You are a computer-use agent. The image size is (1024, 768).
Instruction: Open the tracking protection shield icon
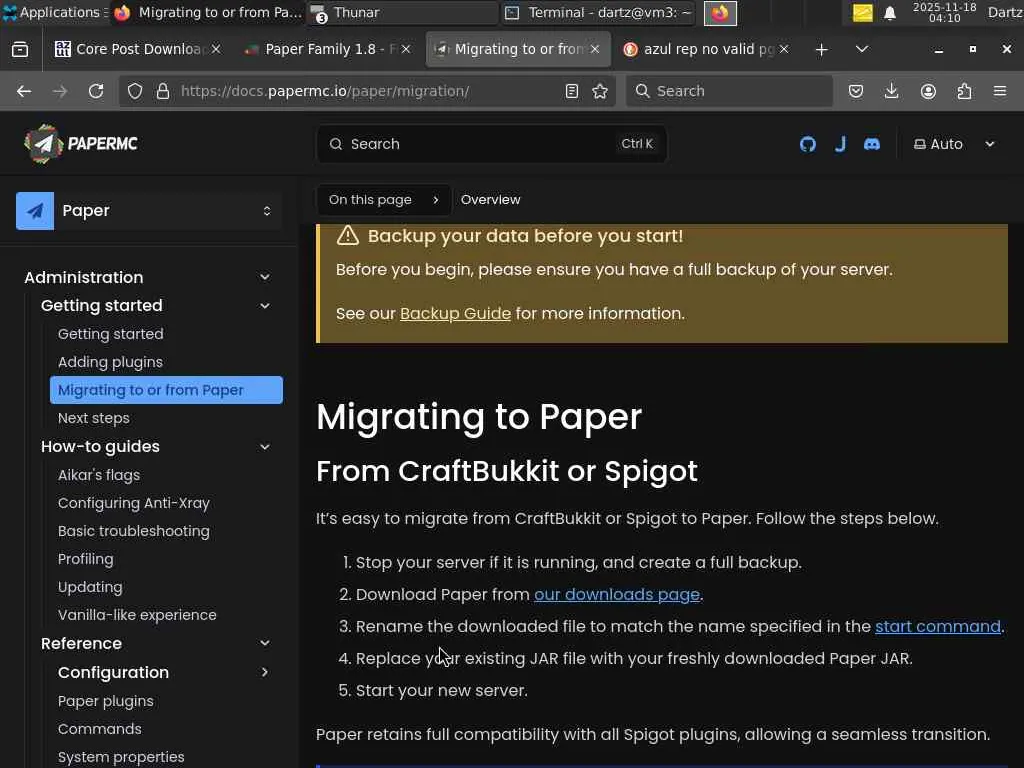pos(135,91)
